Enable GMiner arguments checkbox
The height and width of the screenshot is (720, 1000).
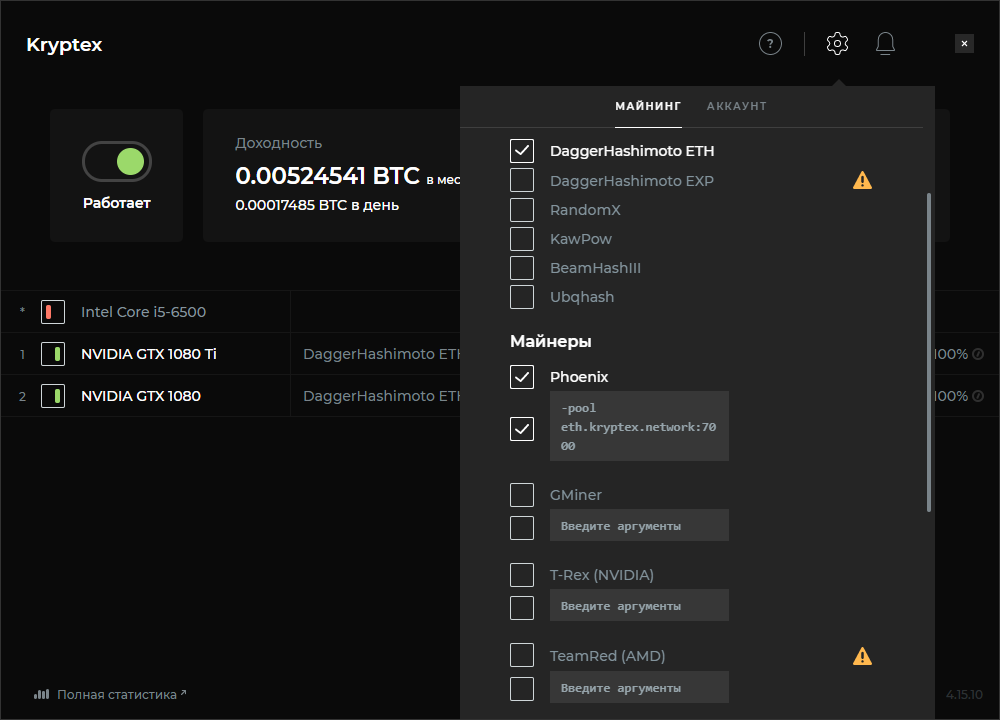[x=522, y=527]
